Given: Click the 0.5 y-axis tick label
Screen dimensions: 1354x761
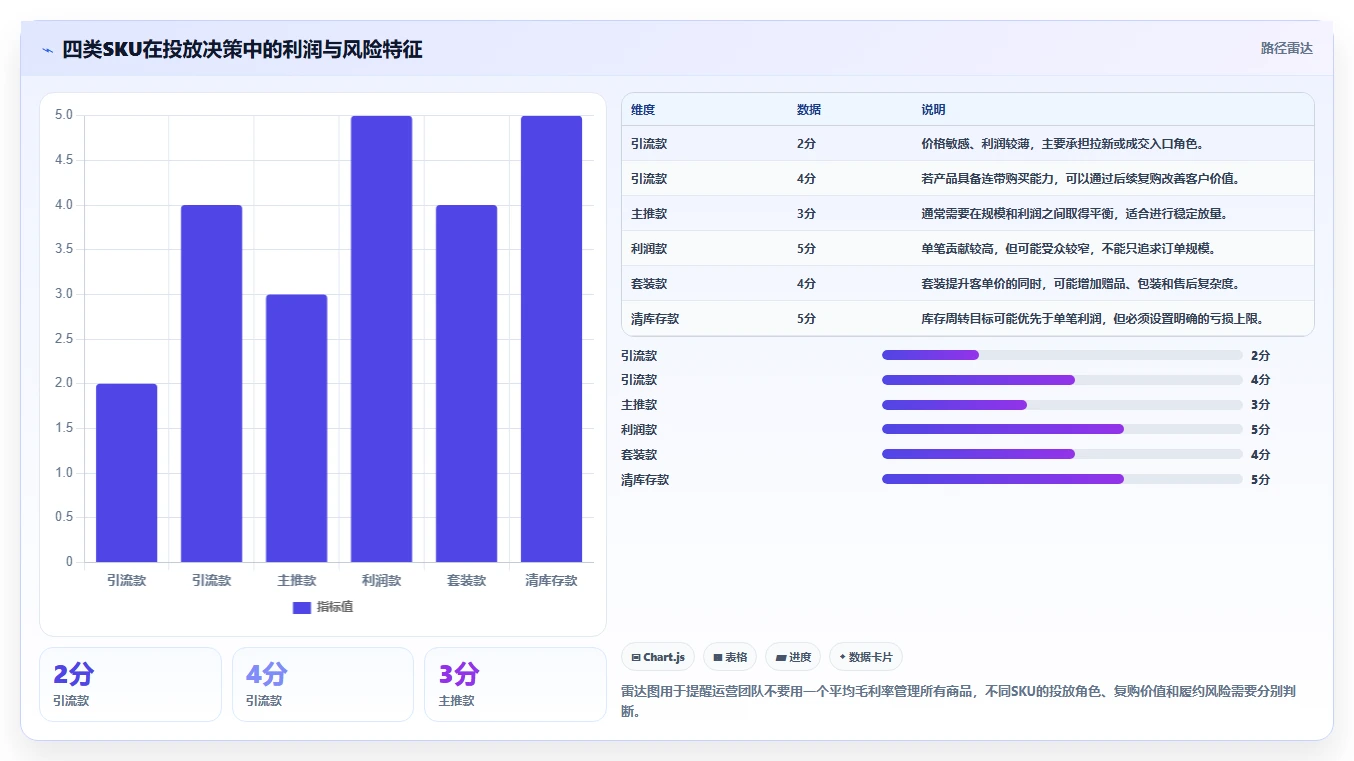Looking at the screenshot, I should [x=64, y=517].
